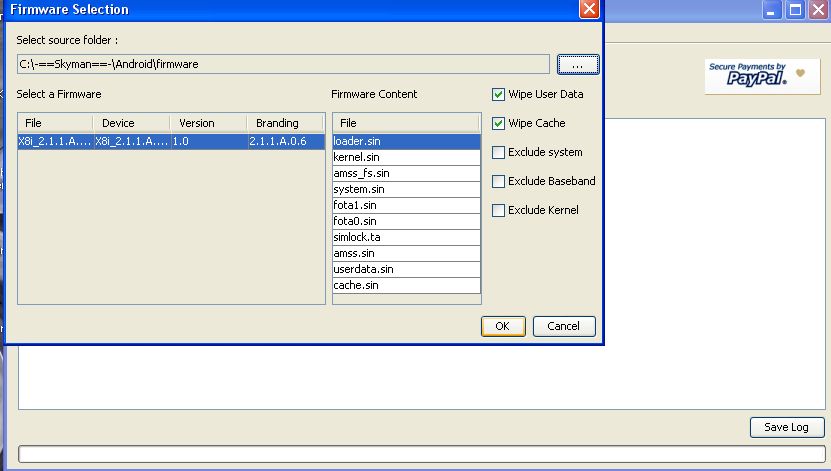Enable the Exclude Baseband checkbox

click(x=499, y=182)
